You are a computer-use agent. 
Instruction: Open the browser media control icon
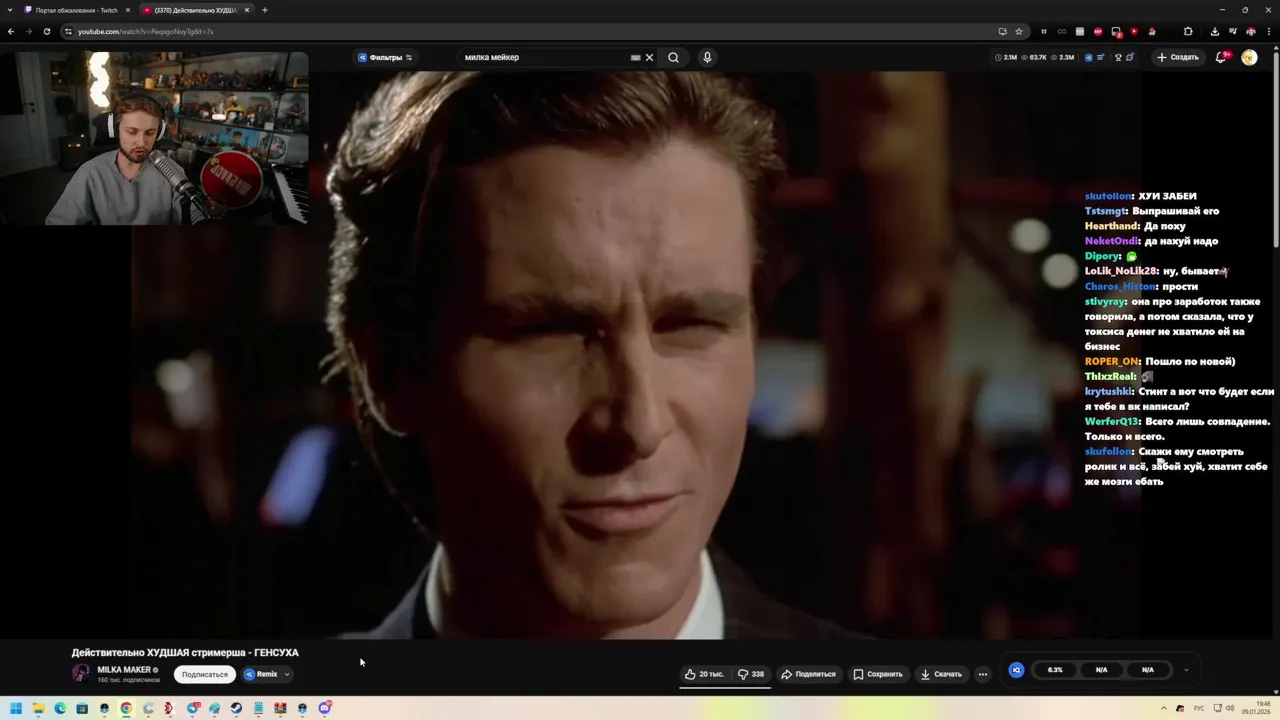tap(1232, 31)
